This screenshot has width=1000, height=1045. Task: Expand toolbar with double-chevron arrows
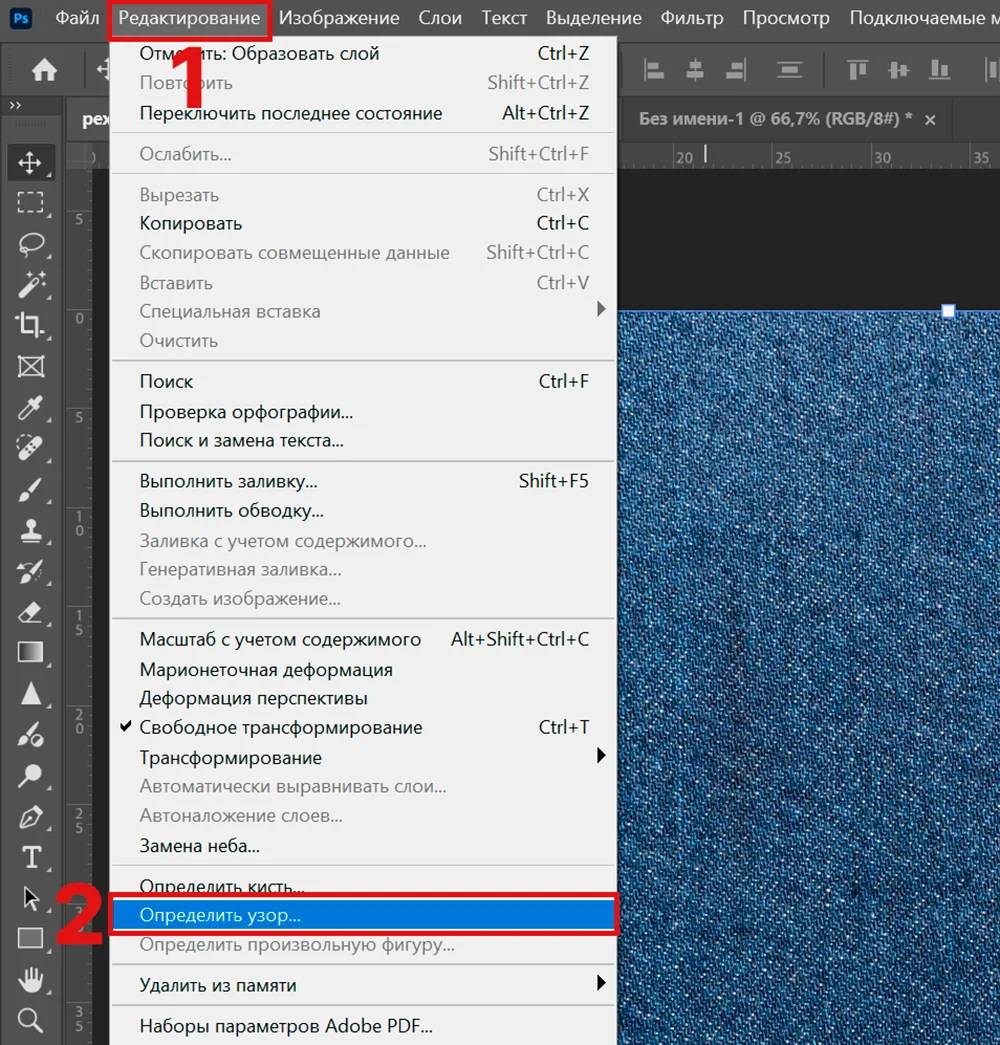[x=15, y=105]
